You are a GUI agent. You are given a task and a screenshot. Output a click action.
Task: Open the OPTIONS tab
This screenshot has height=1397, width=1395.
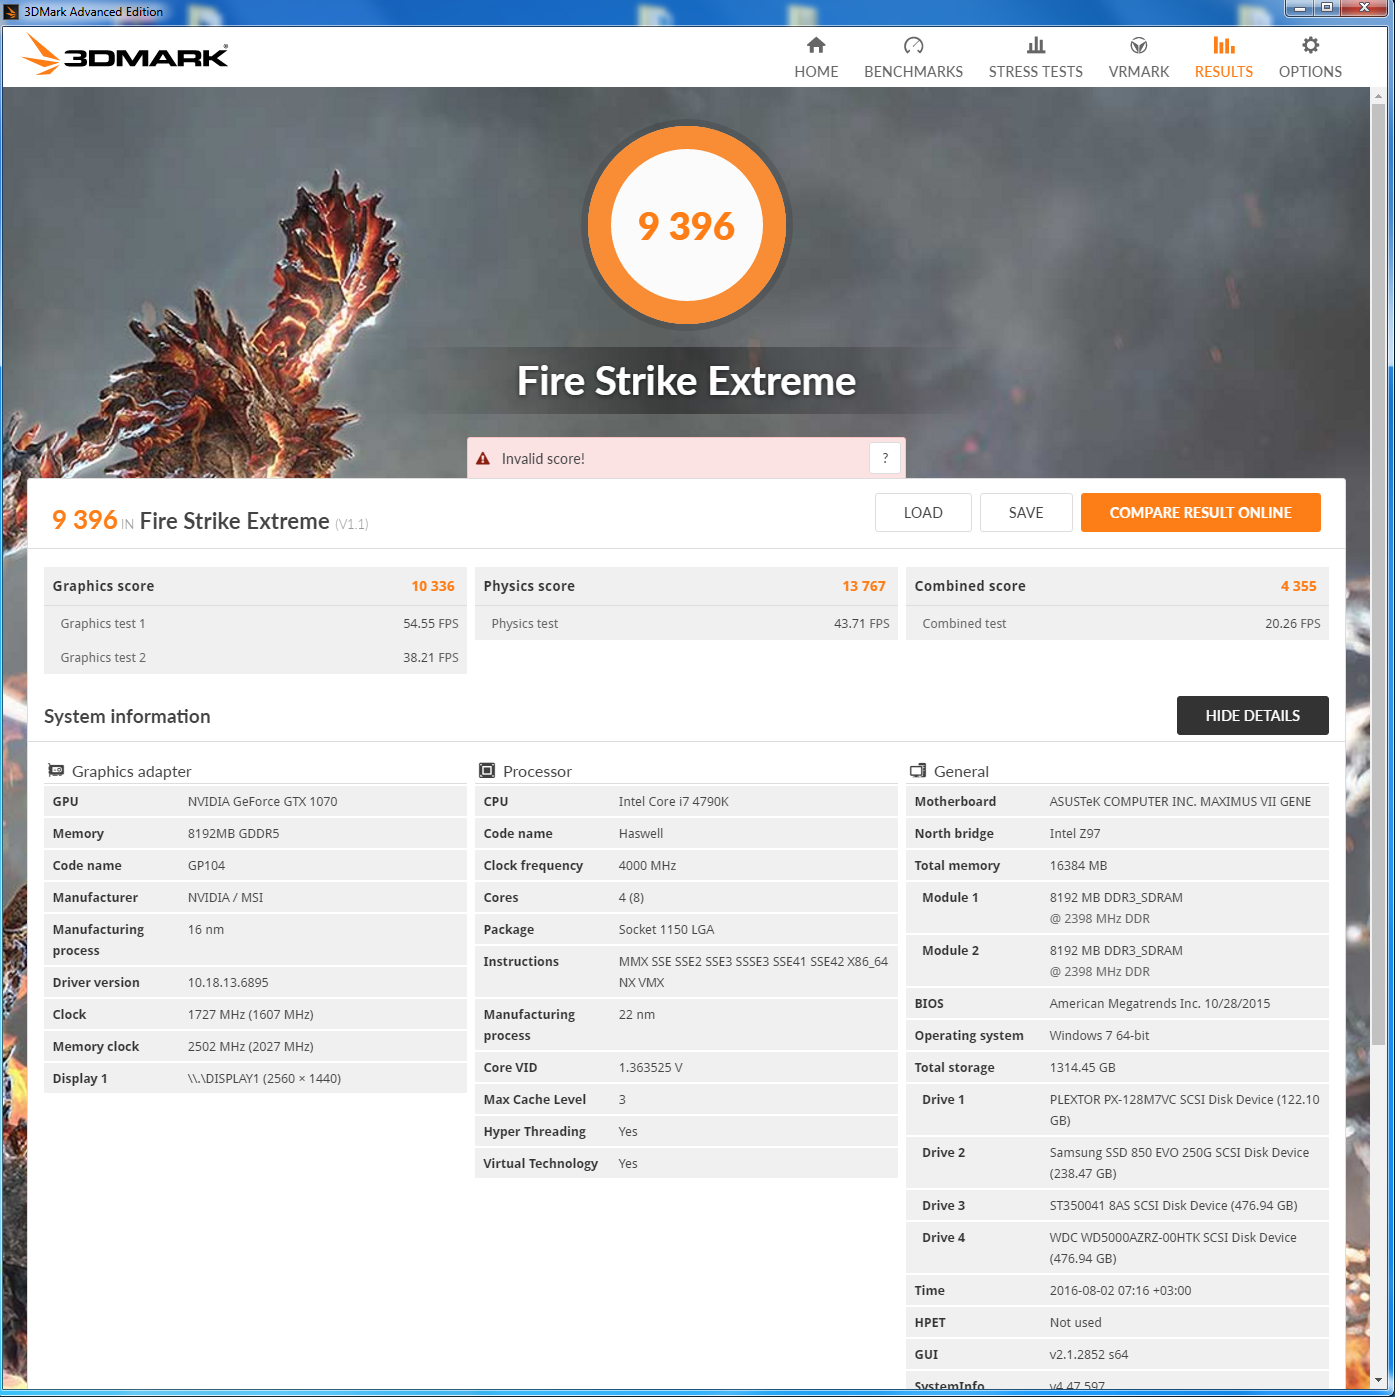coord(1310,58)
